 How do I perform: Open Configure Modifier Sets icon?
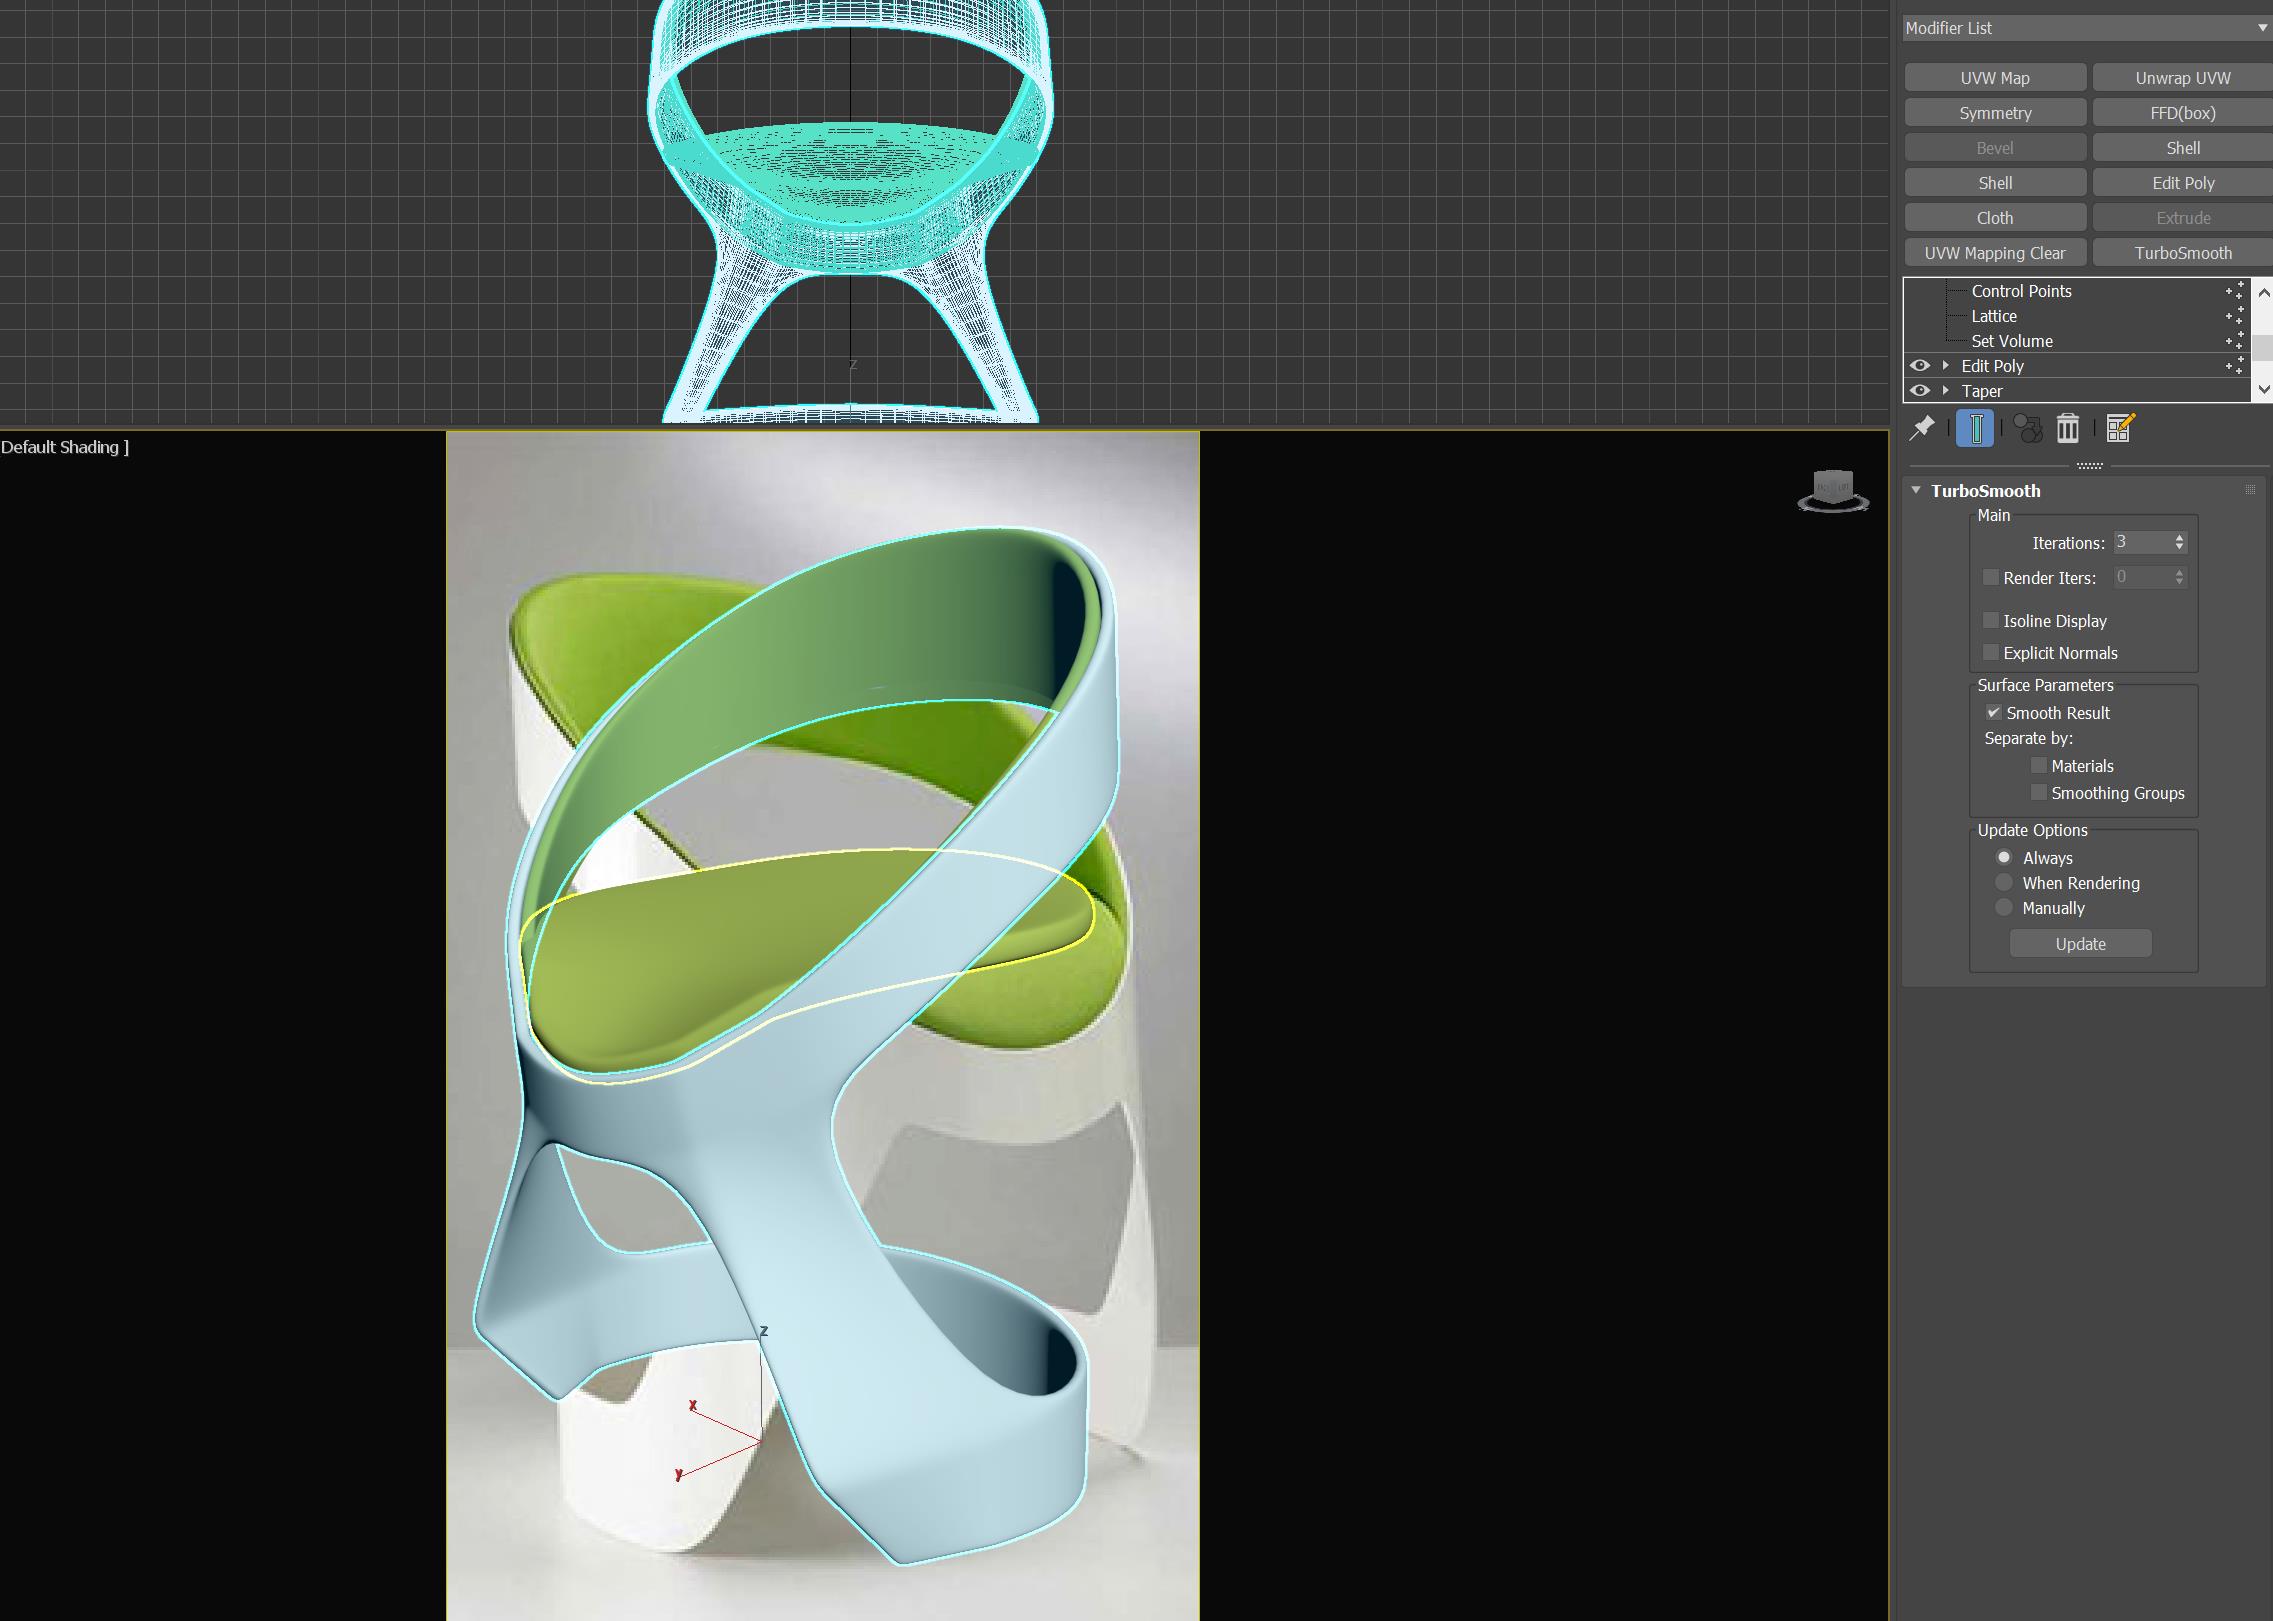pos(2120,428)
